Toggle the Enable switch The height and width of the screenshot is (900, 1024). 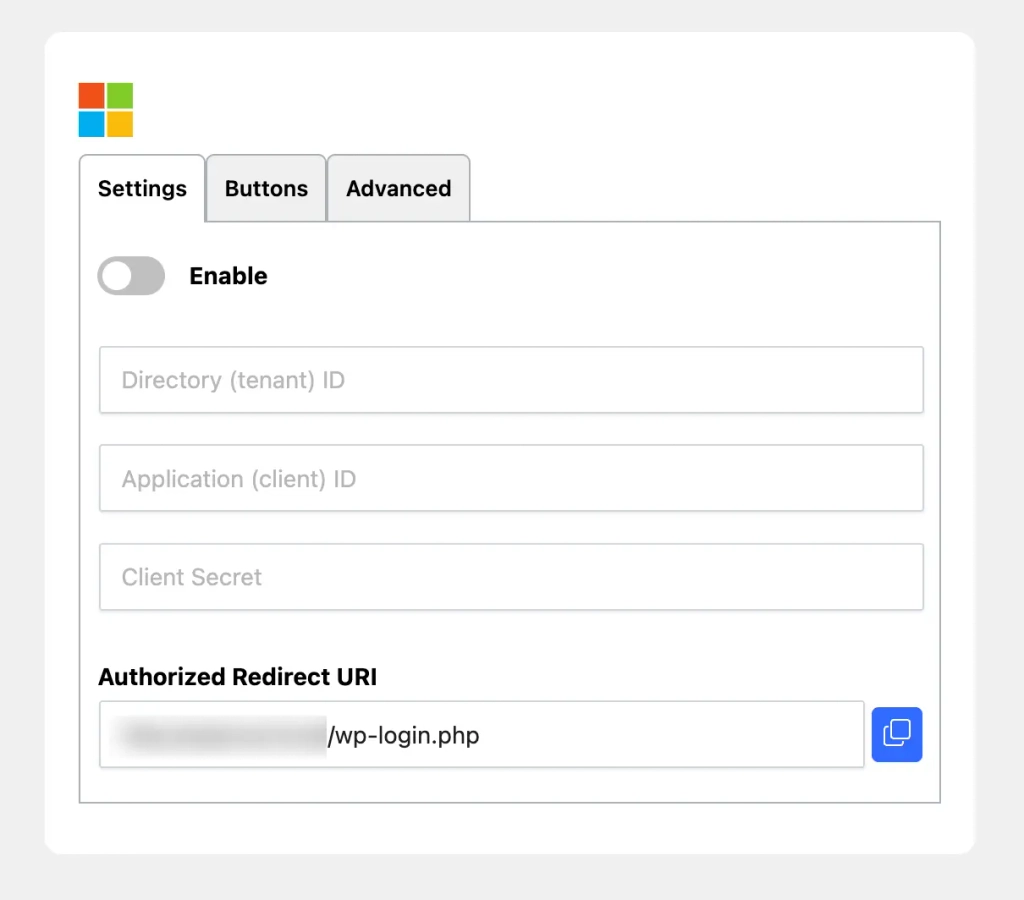pos(131,276)
